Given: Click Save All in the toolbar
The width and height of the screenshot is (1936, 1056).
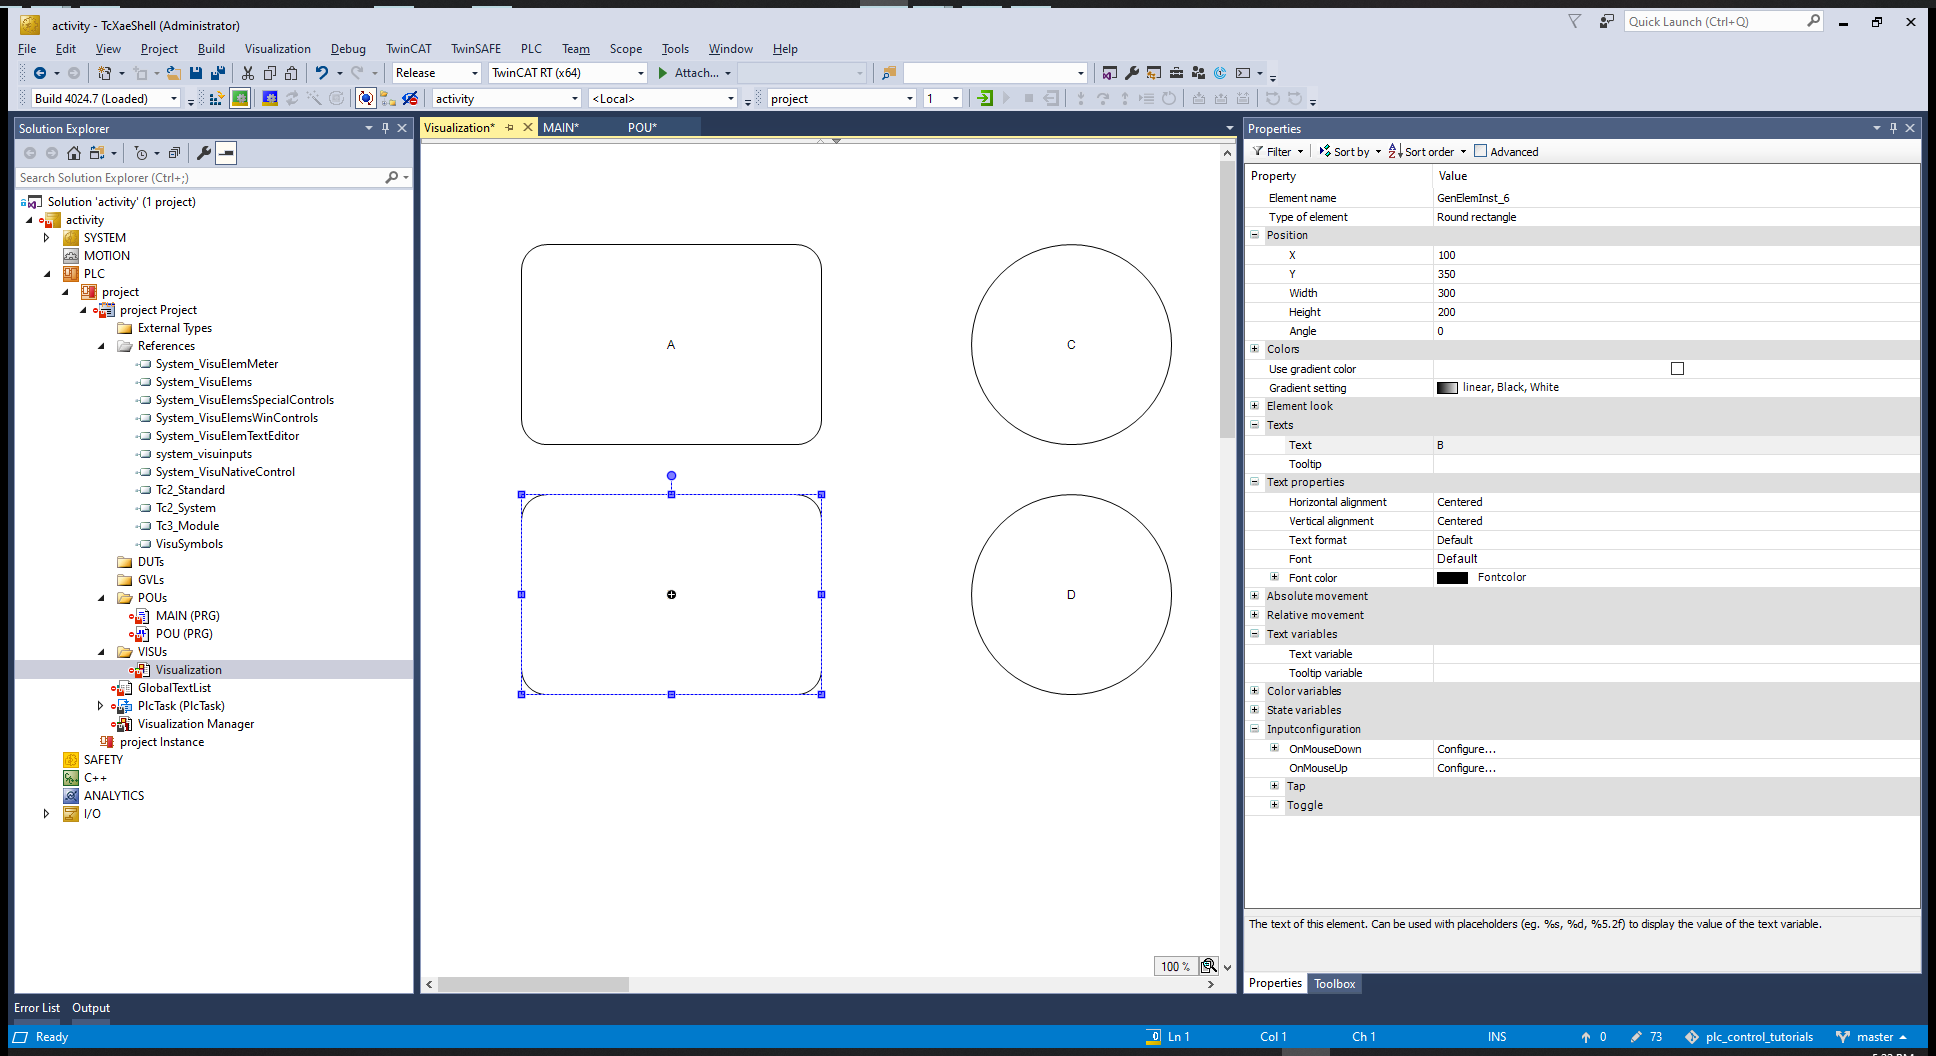Looking at the screenshot, I should point(217,73).
